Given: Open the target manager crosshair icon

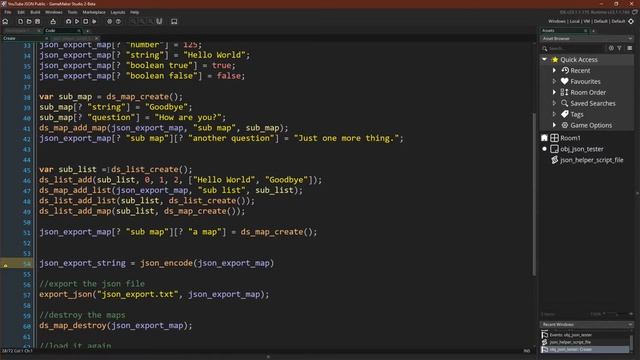Looking at the screenshot, I should pyautogui.click(x=631, y=21).
